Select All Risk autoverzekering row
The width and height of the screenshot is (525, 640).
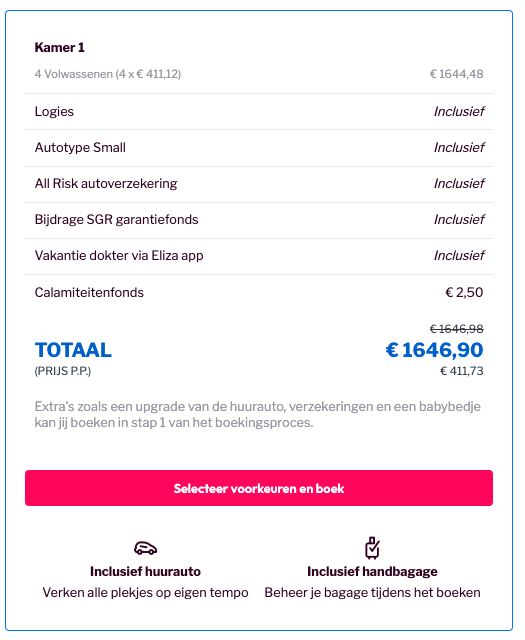coord(259,184)
